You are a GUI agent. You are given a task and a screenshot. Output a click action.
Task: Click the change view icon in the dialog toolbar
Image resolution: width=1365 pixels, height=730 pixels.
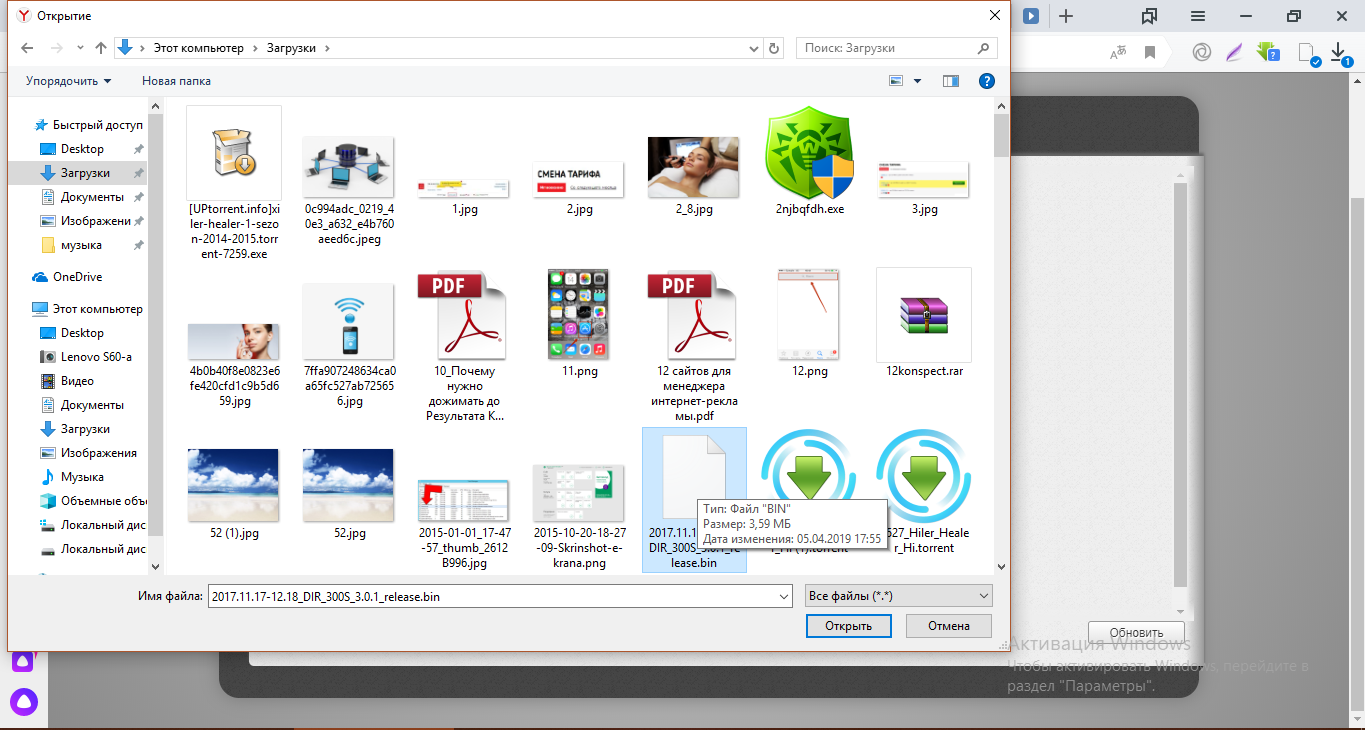coord(896,81)
